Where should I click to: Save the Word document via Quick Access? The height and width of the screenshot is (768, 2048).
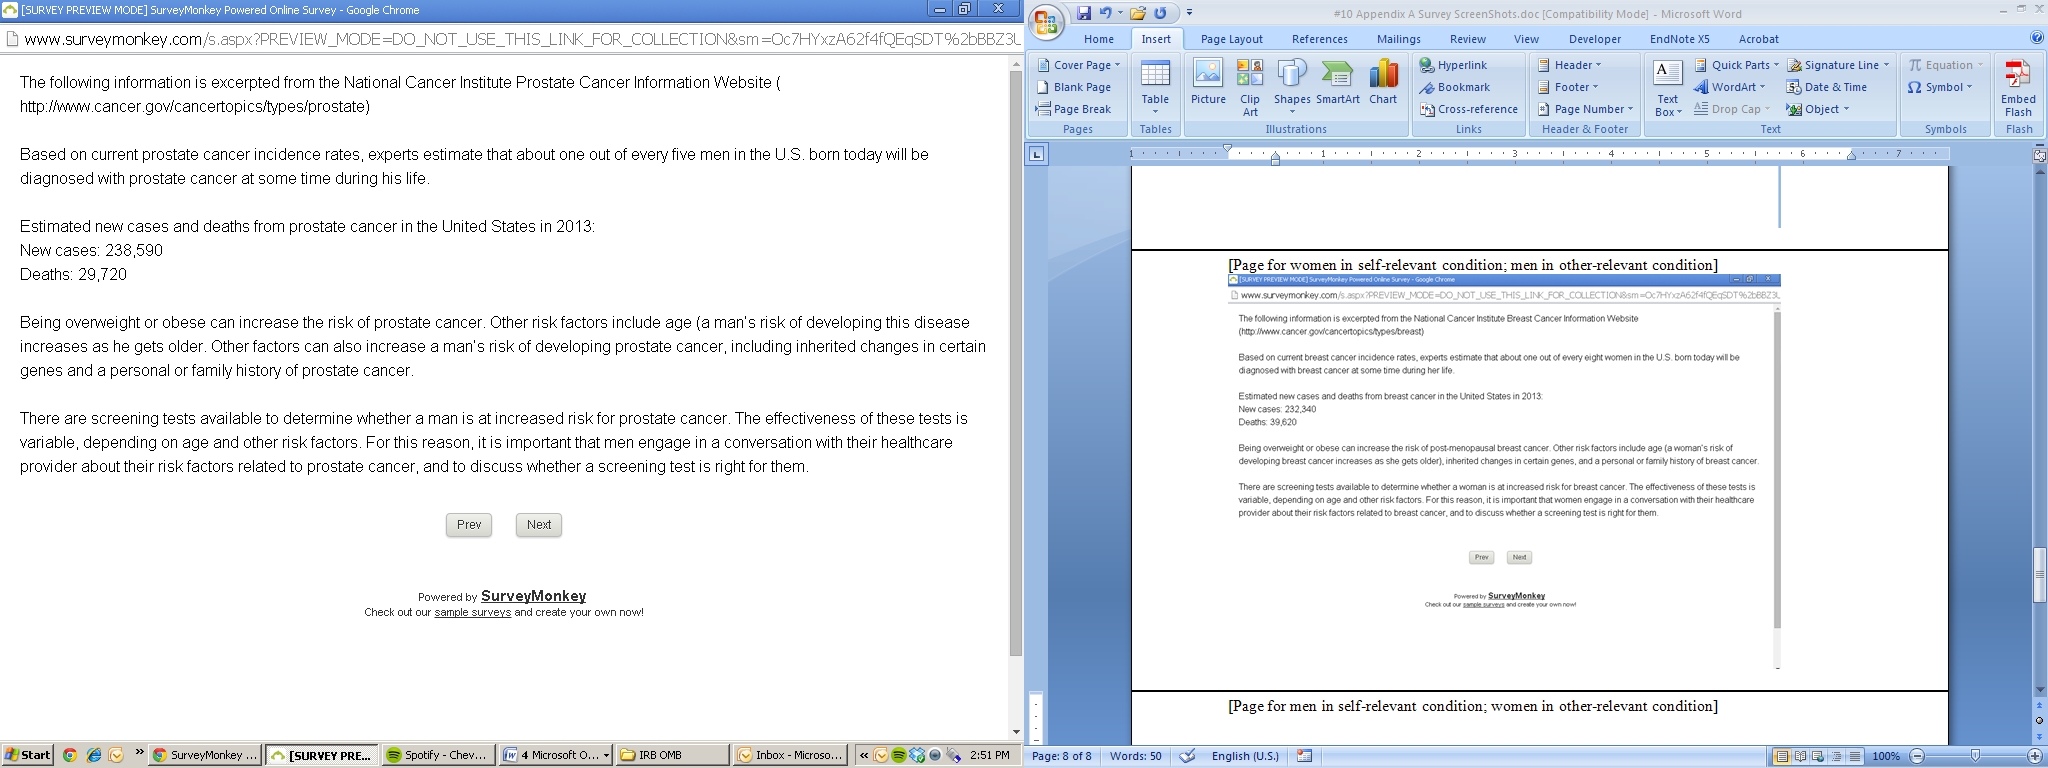(1084, 13)
